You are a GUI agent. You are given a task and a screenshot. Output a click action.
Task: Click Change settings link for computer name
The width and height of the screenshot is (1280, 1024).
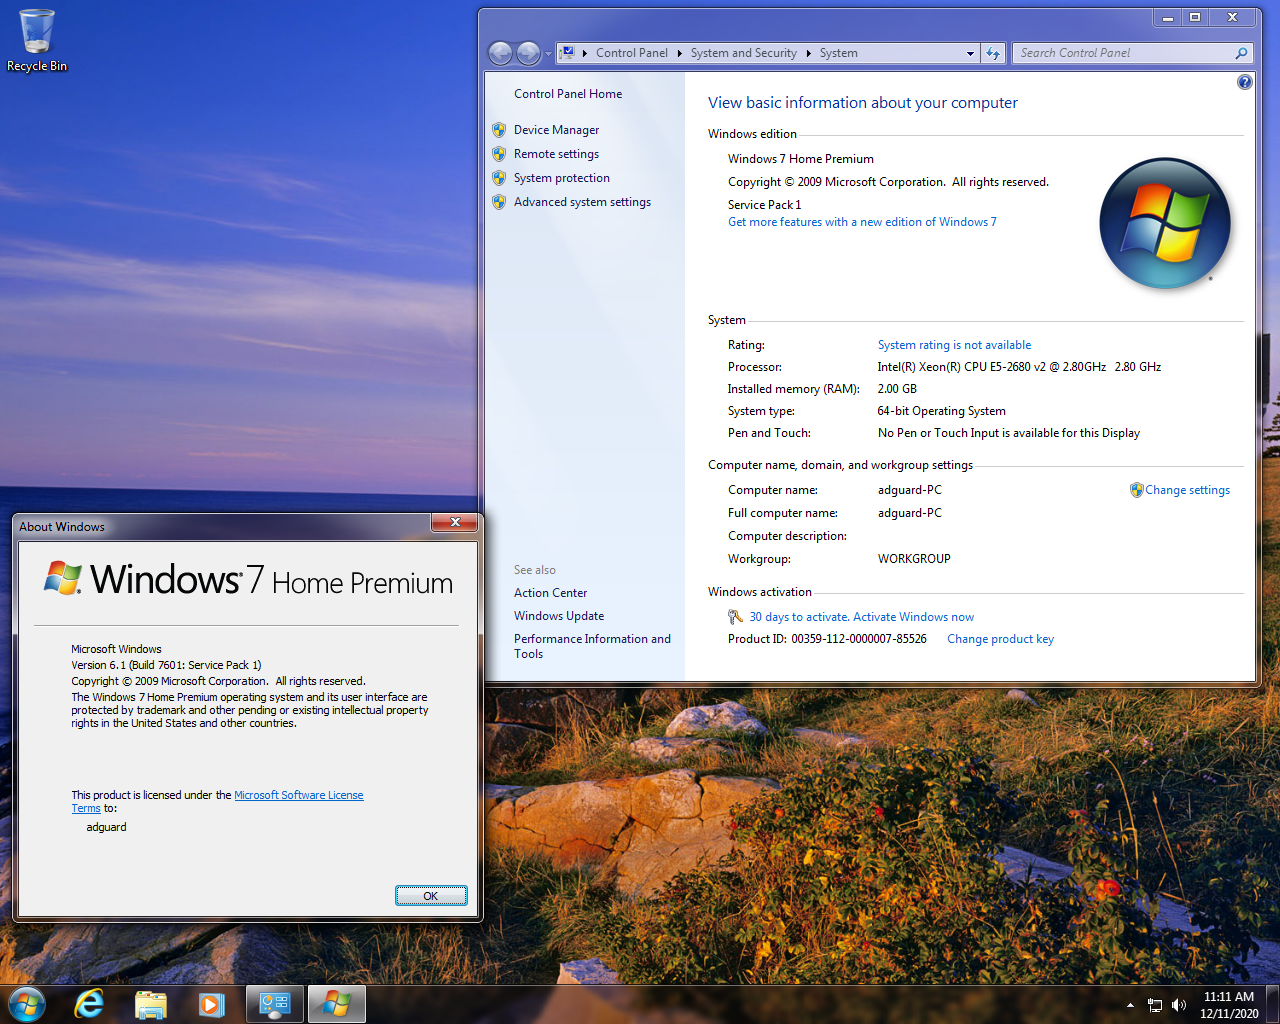point(1187,490)
